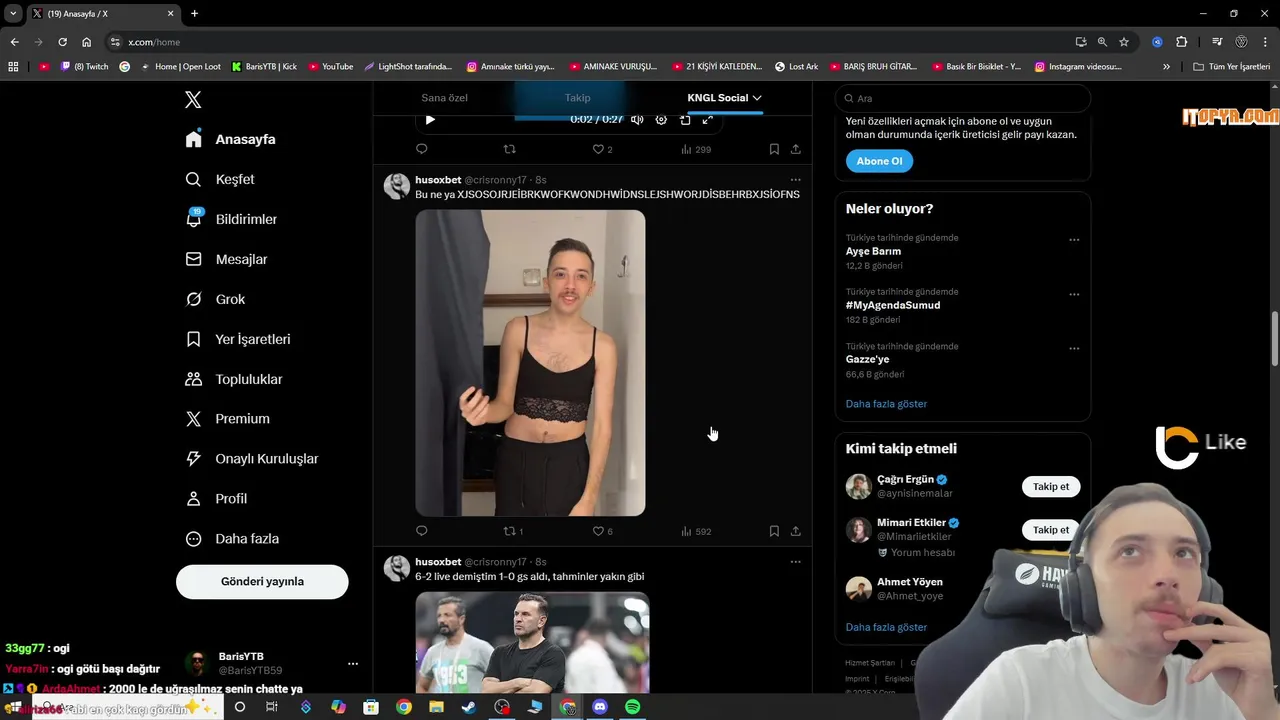This screenshot has width=1280, height=720.
Task: Open Mesajlar from sidebar
Action: pos(227,259)
